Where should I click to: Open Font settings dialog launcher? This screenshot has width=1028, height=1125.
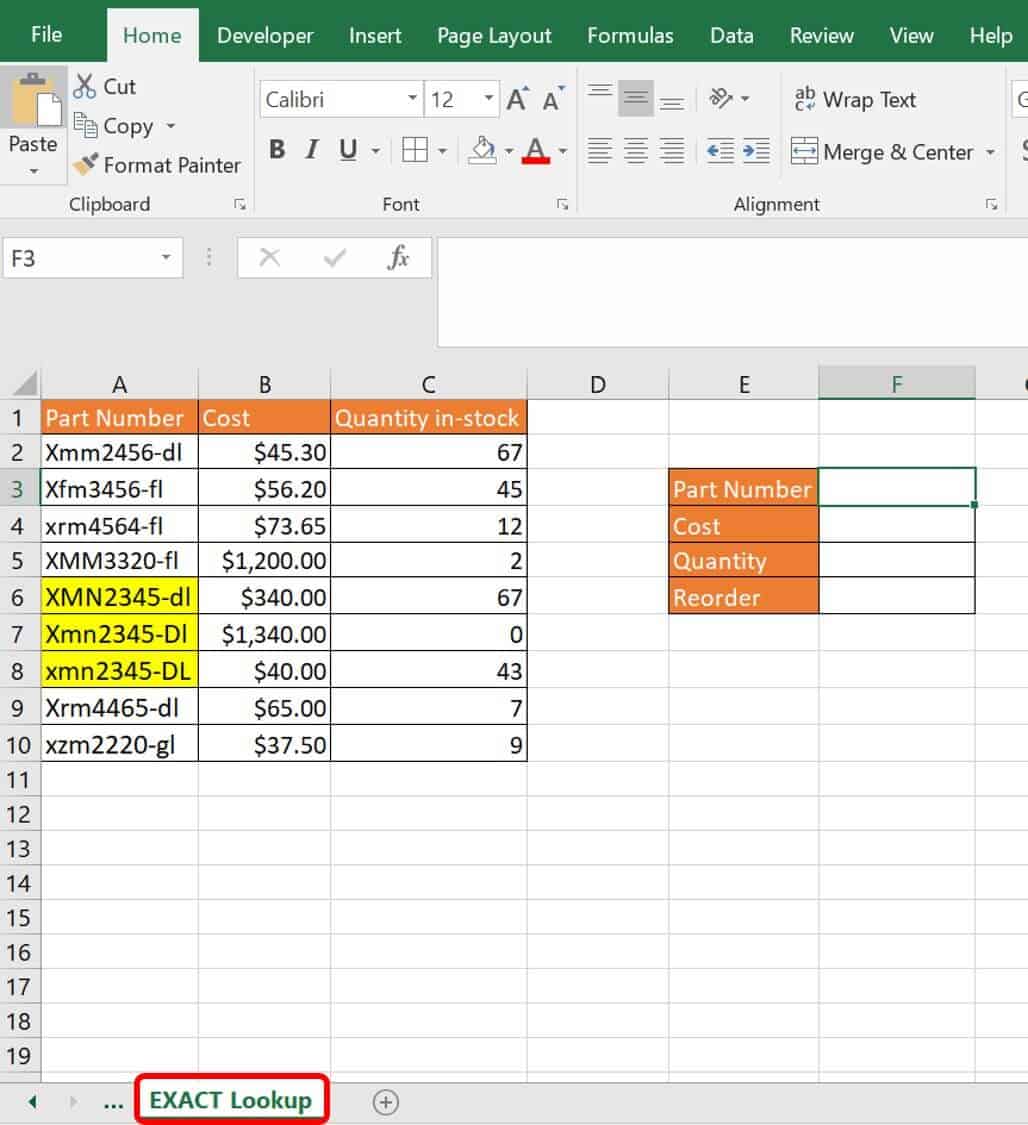pos(562,204)
